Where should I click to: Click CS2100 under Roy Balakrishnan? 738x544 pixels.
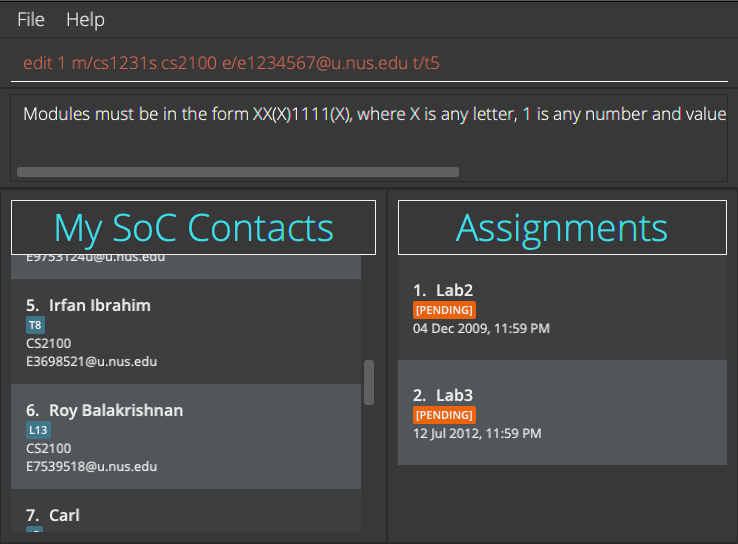[48, 448]
